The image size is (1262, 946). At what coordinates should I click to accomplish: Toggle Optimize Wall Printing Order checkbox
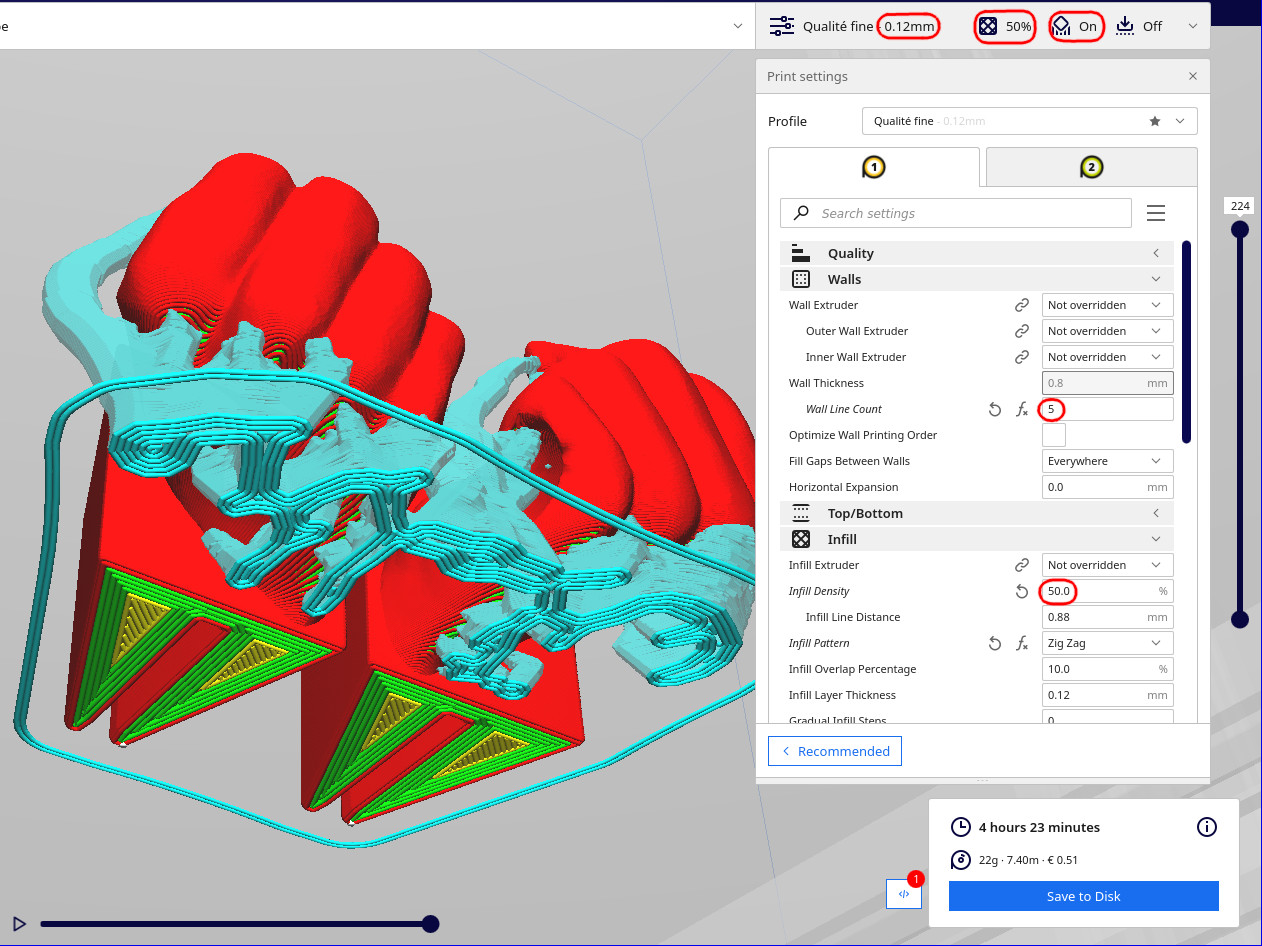pyautogui.click(x=1054, y=435)
